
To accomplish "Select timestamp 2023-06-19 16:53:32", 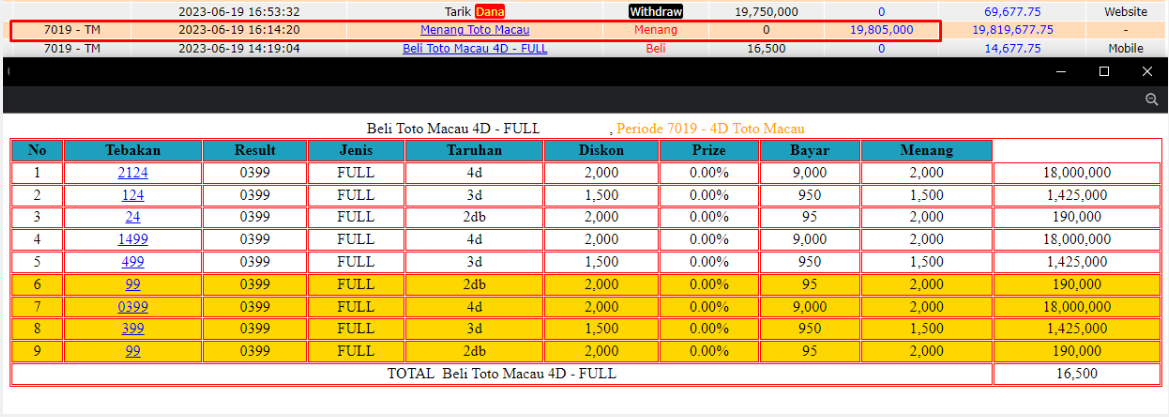I will (x=239, y=12).
